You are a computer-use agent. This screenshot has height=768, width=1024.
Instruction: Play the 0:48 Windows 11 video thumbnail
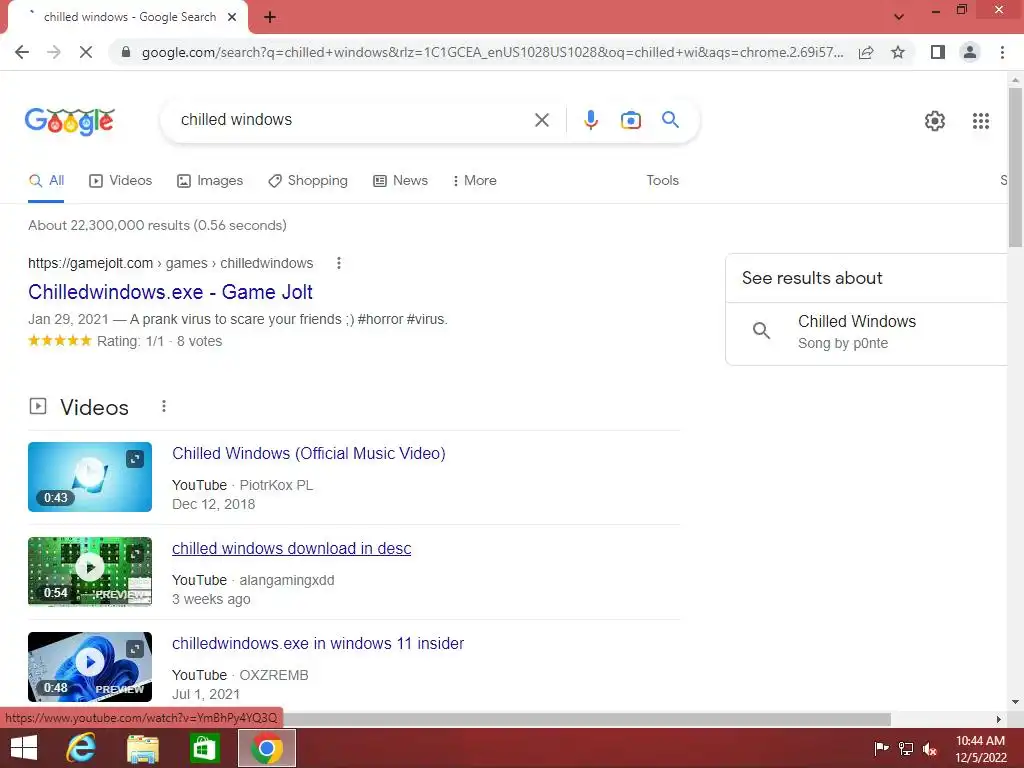tap(90, 667)
